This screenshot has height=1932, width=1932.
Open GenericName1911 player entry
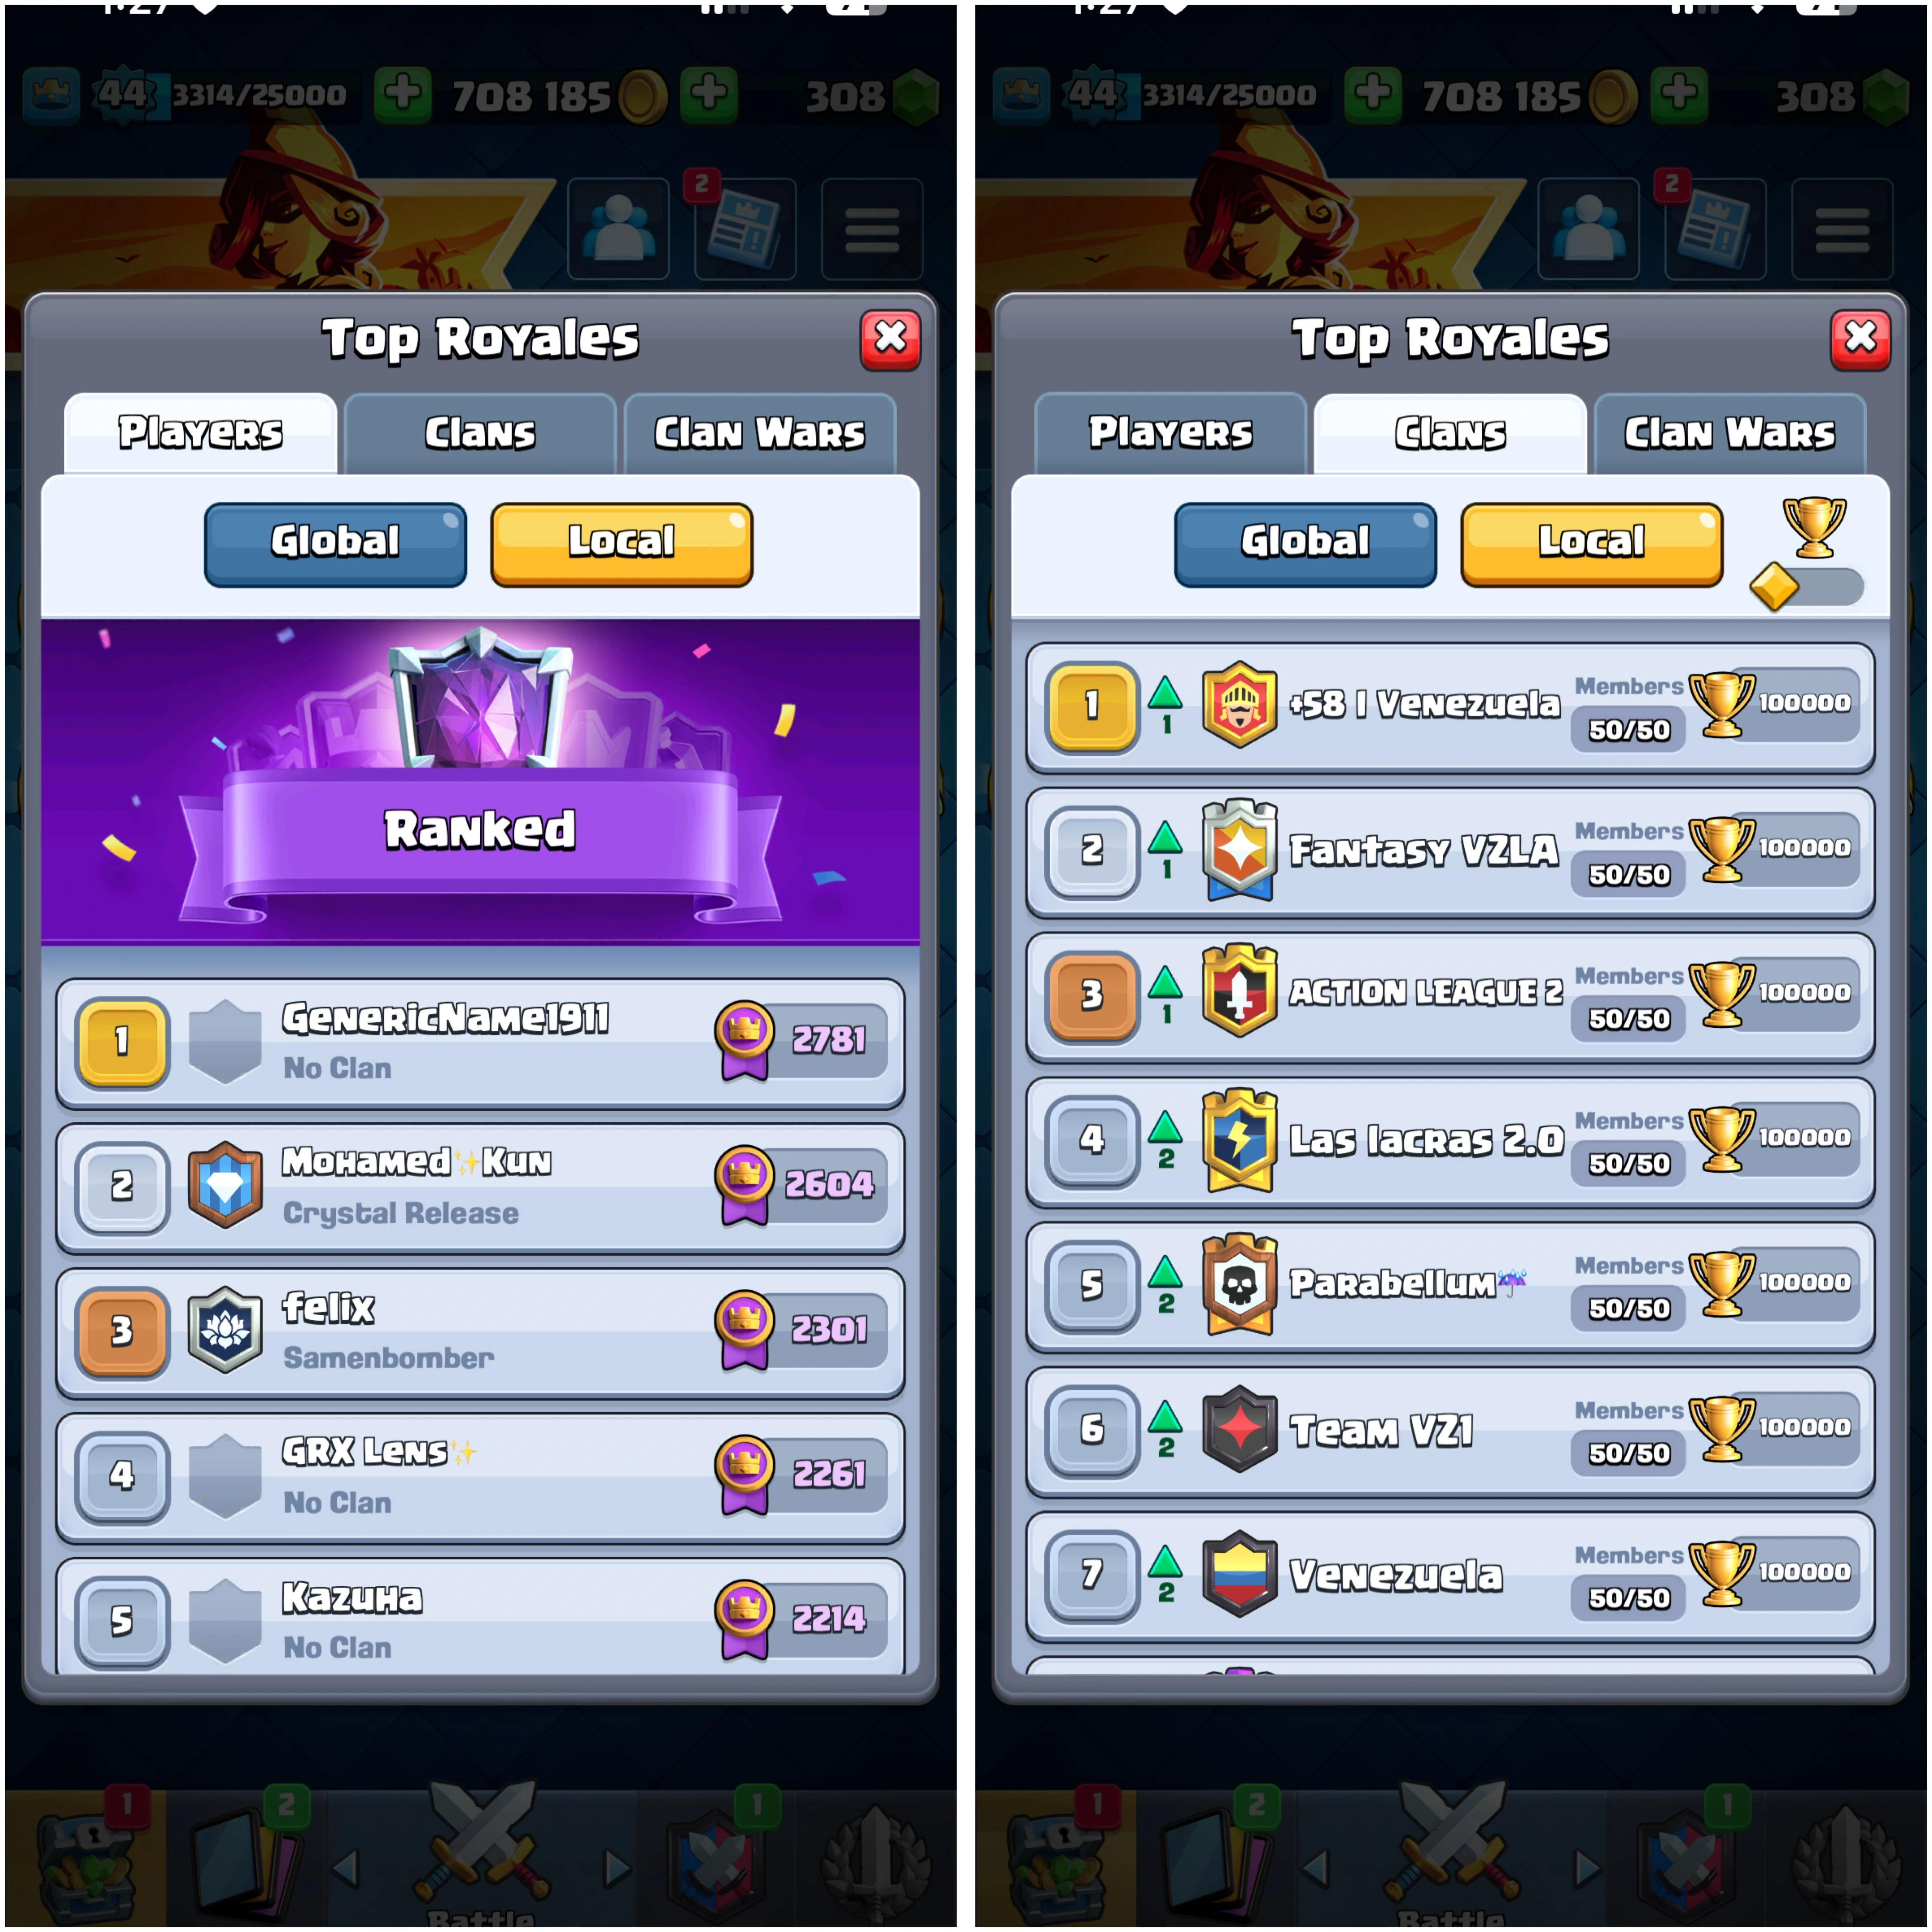click(x=480, y=1043)
